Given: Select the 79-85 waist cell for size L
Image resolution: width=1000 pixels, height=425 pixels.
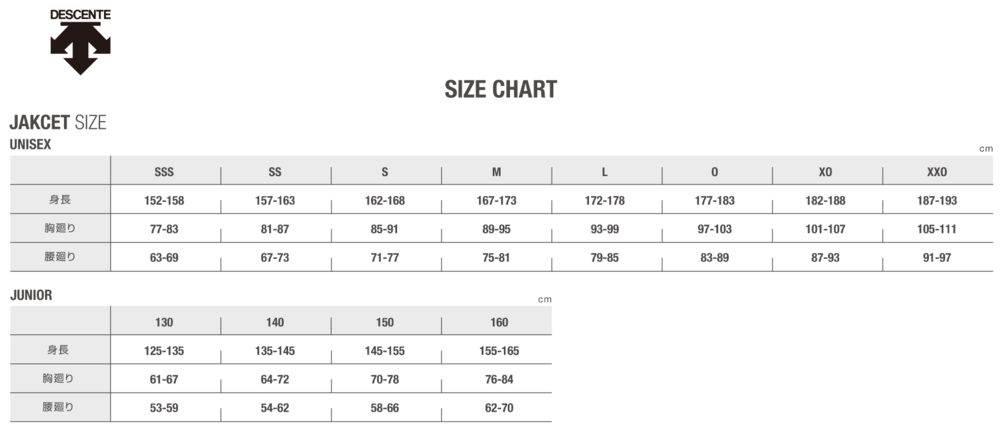Looking at the screenshot, I should (605, 257).
